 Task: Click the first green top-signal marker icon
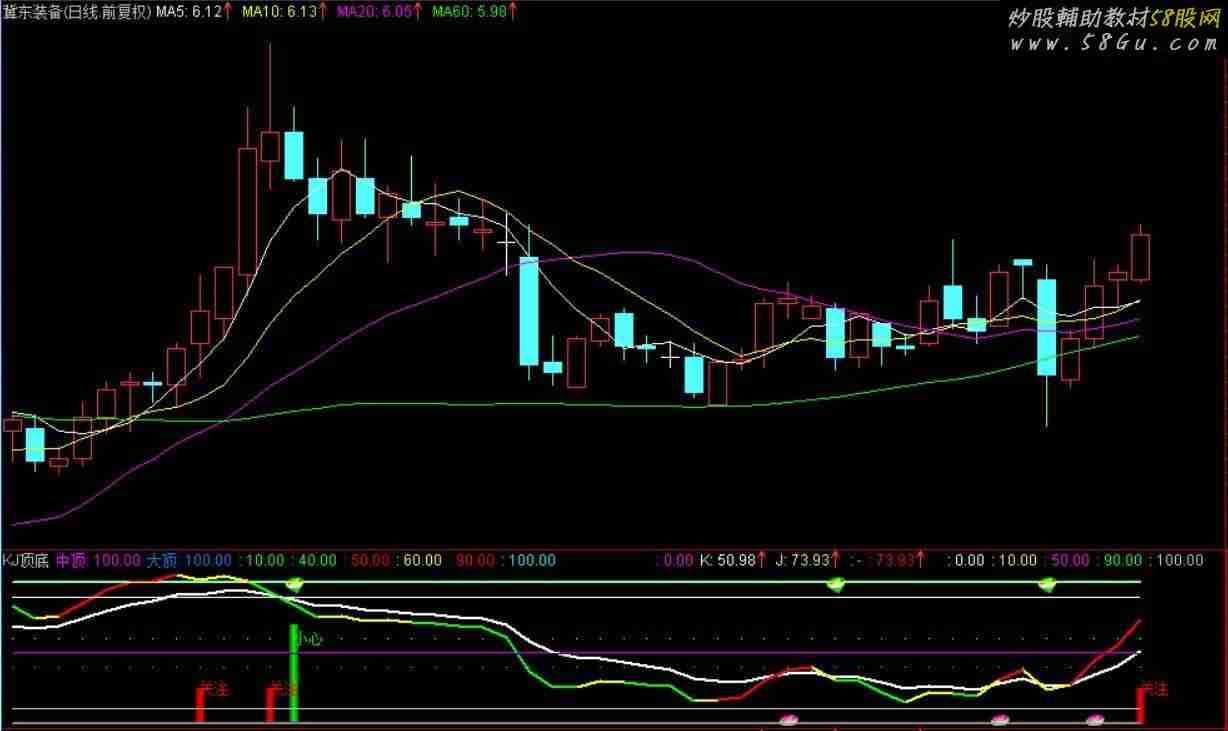[294, 583]
